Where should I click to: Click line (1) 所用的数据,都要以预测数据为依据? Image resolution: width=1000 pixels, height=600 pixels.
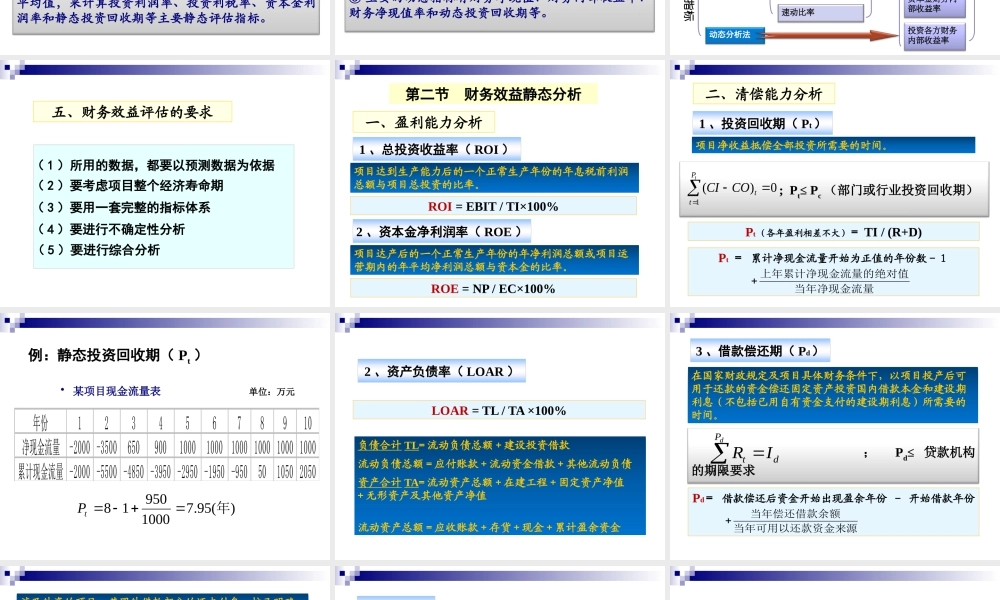coord(156,165)
